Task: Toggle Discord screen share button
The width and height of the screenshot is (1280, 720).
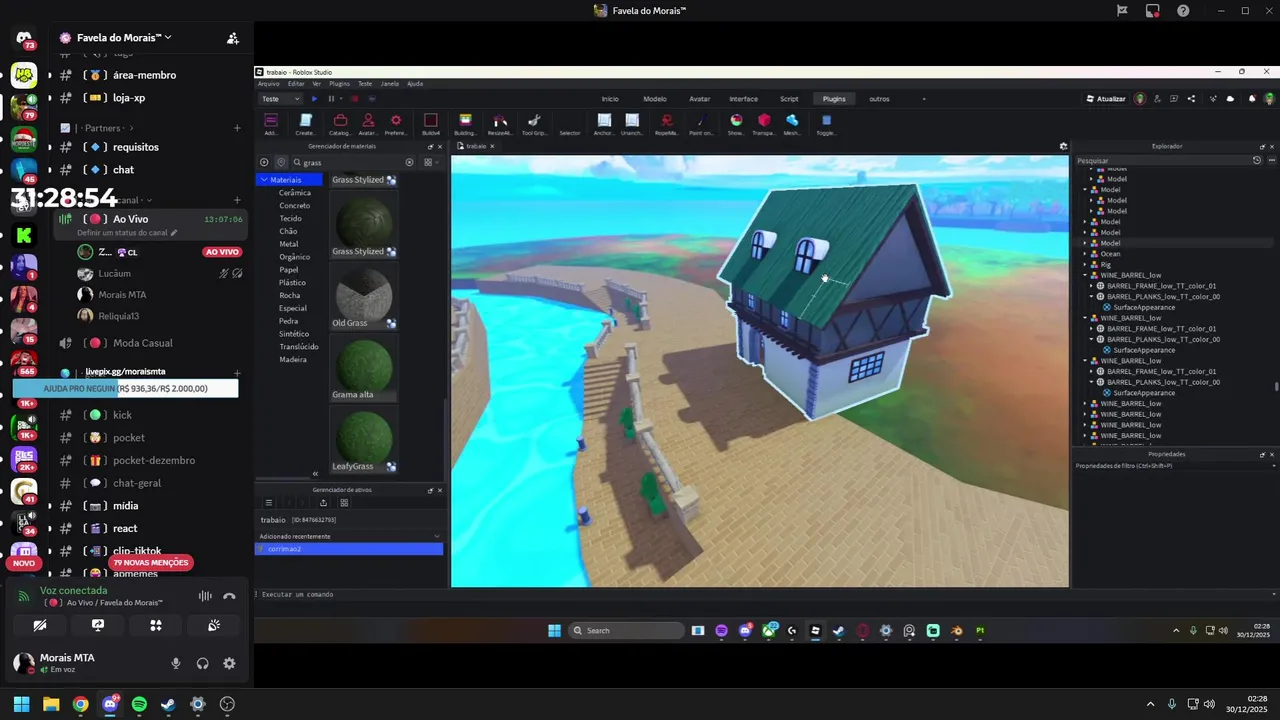Action: coord(98,625)
